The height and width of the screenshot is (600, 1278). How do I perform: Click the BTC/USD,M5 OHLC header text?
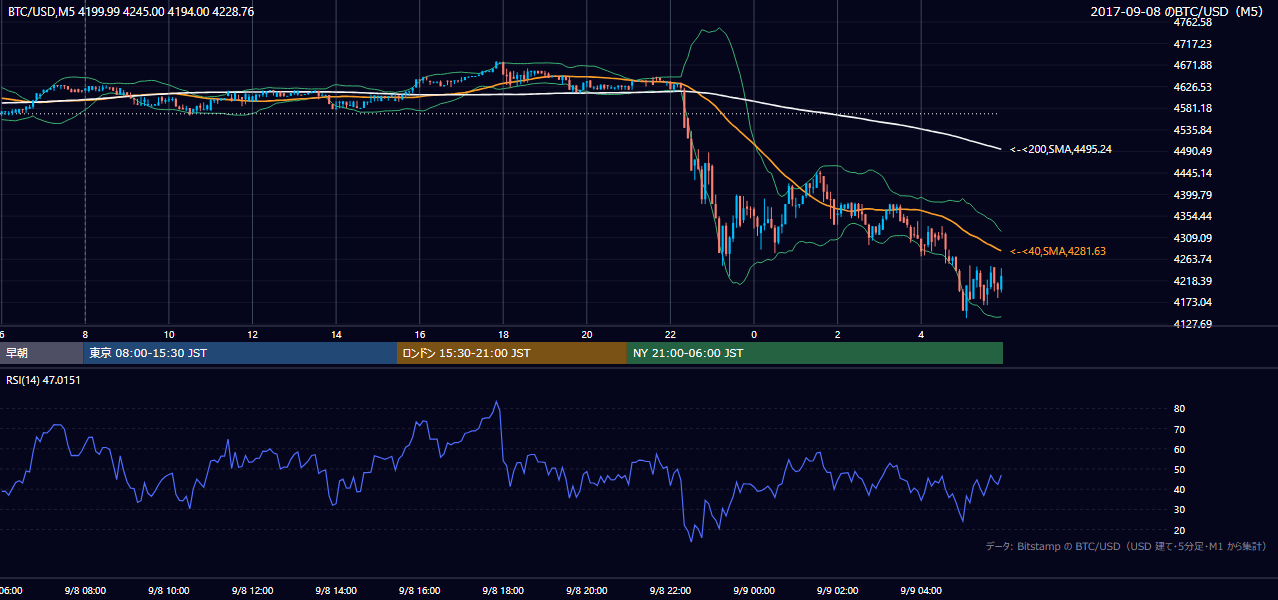[x=131, y=12]
